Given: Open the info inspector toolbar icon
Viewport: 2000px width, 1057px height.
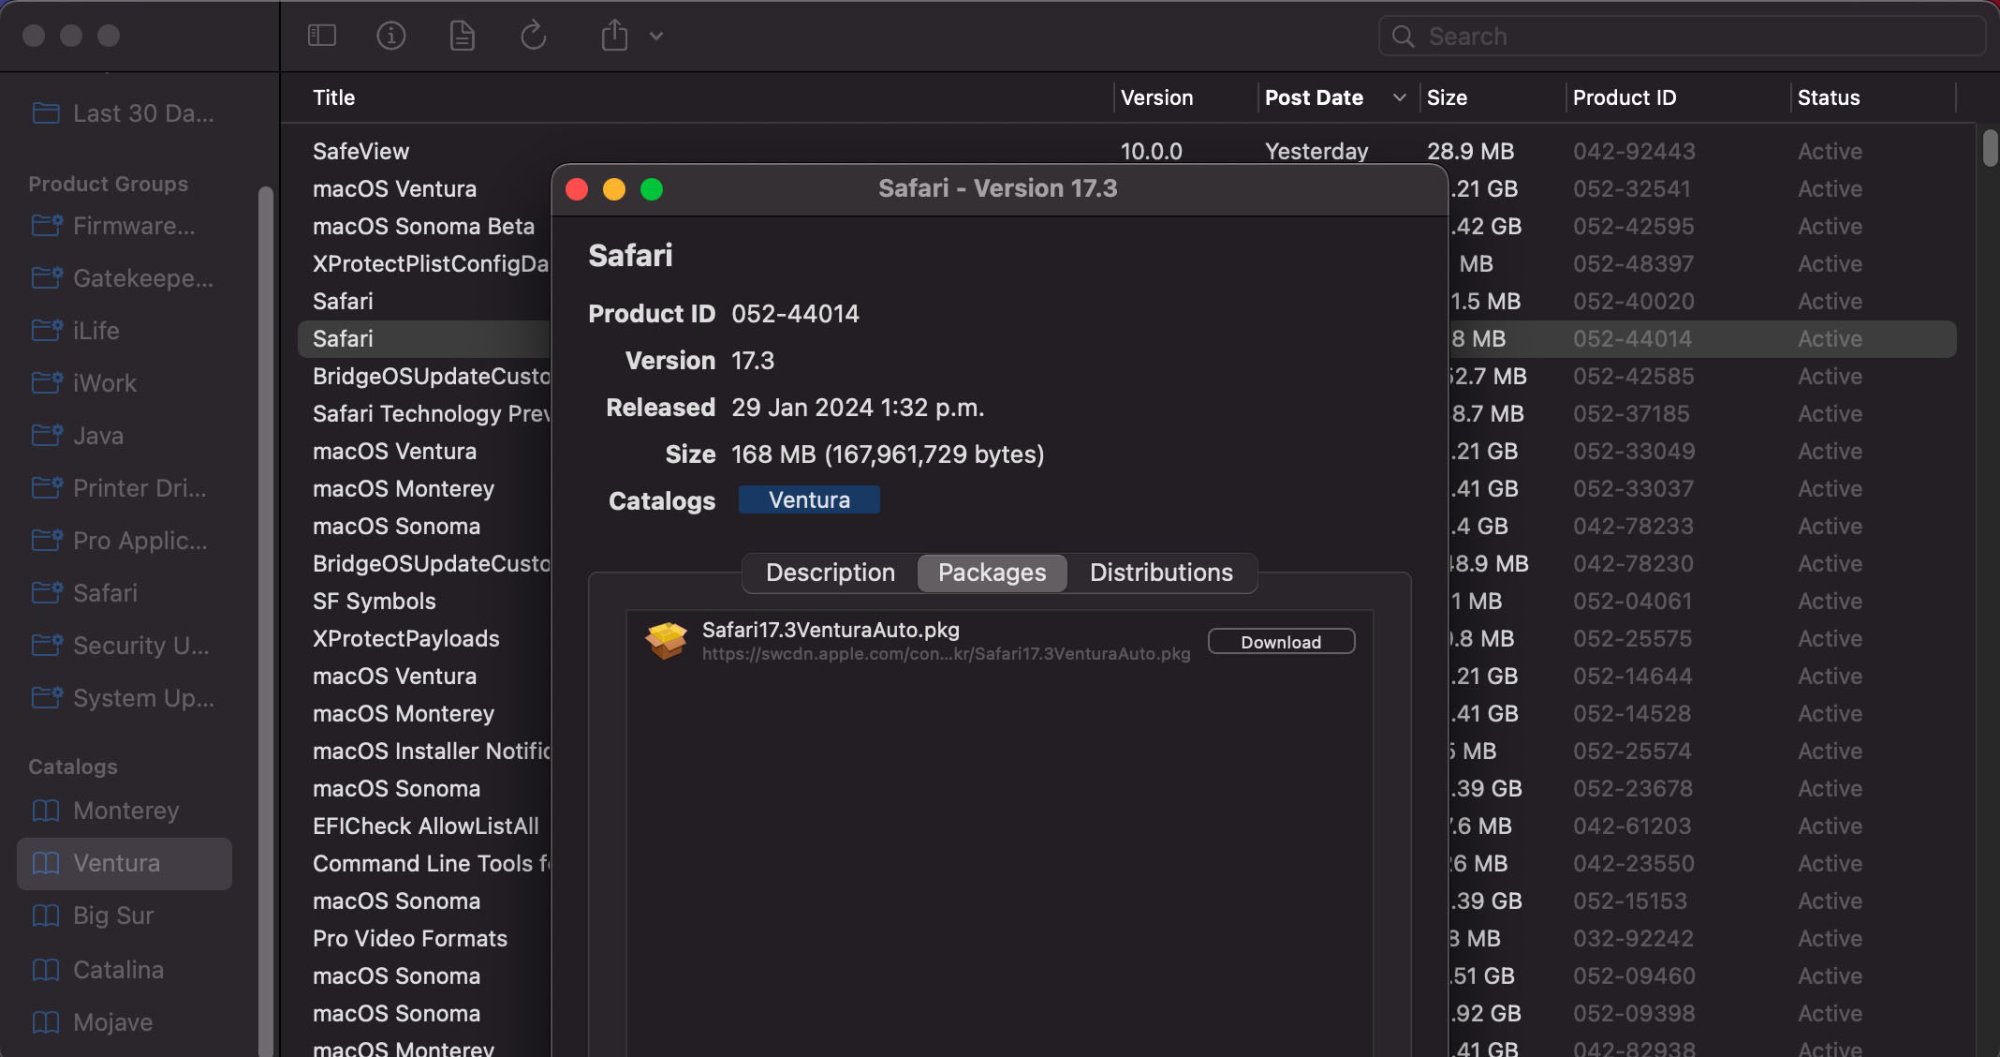Looking at the screenshot, I should click(391, 36).
